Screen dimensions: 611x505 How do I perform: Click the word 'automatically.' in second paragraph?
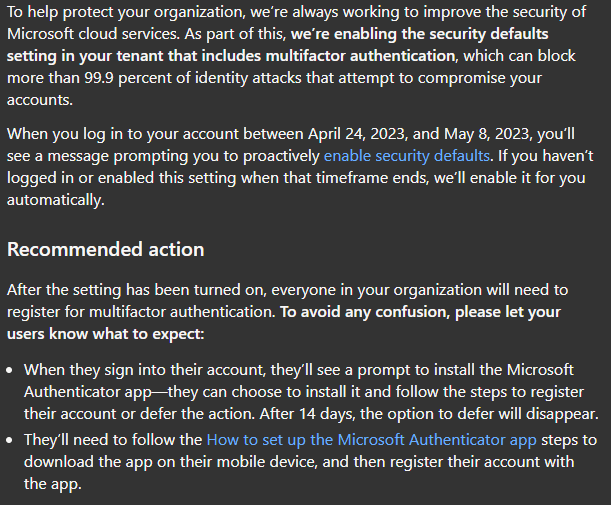pos(56,200)
